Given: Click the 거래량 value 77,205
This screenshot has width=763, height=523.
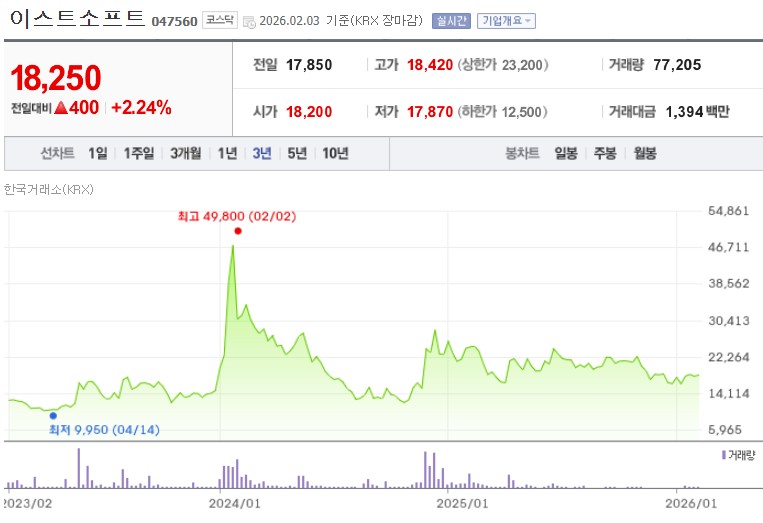Looking at the screenshot, I should pyautogui.click(x=677, y=65).
